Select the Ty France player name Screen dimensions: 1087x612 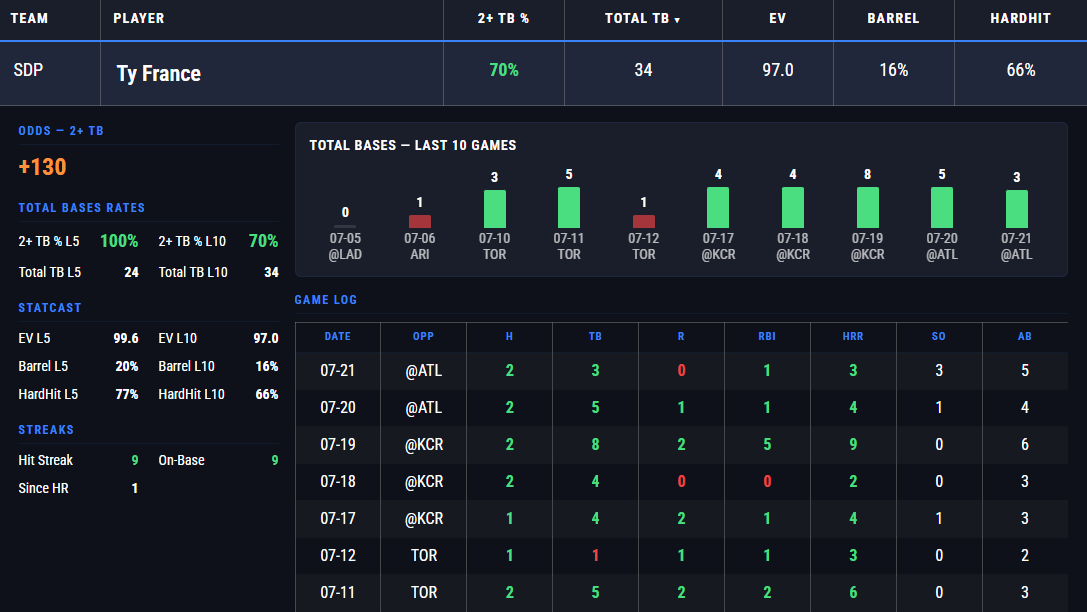(159, 73)
